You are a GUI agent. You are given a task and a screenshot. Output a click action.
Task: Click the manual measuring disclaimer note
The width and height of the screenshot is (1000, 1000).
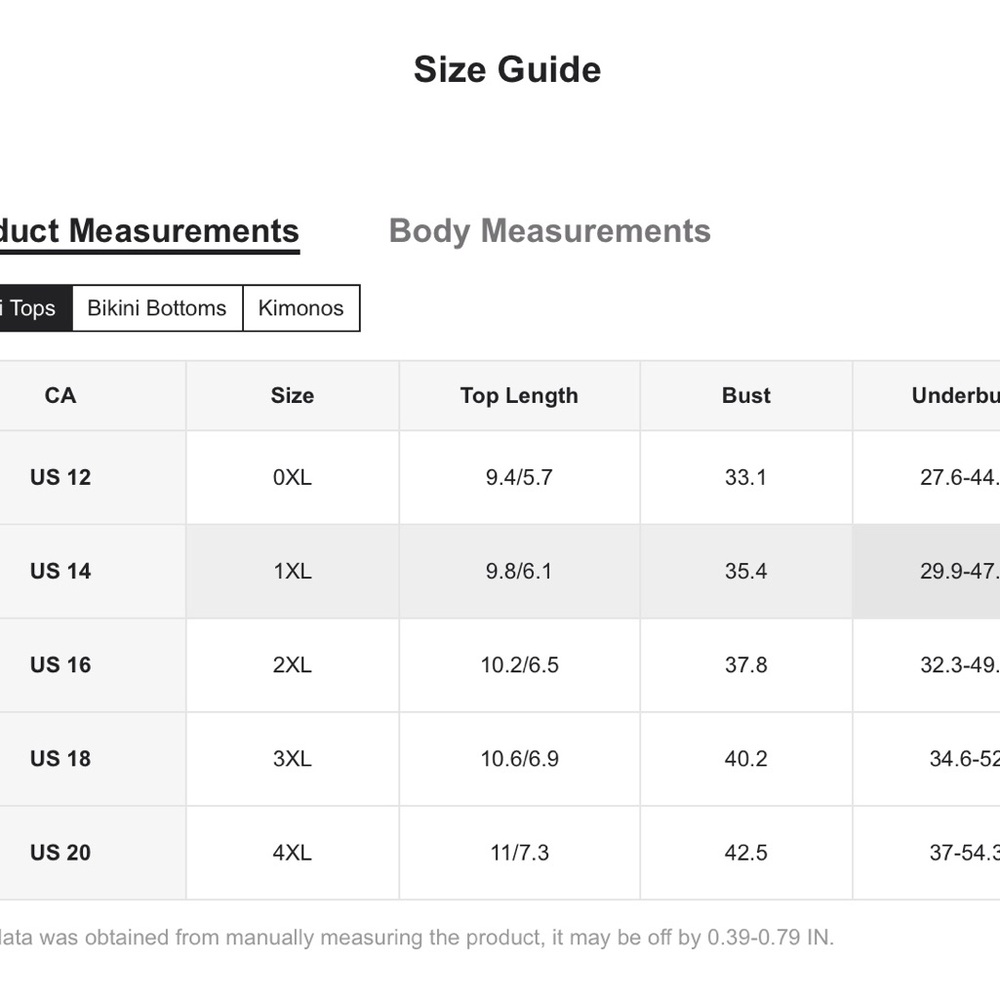(x=416, y=938)
